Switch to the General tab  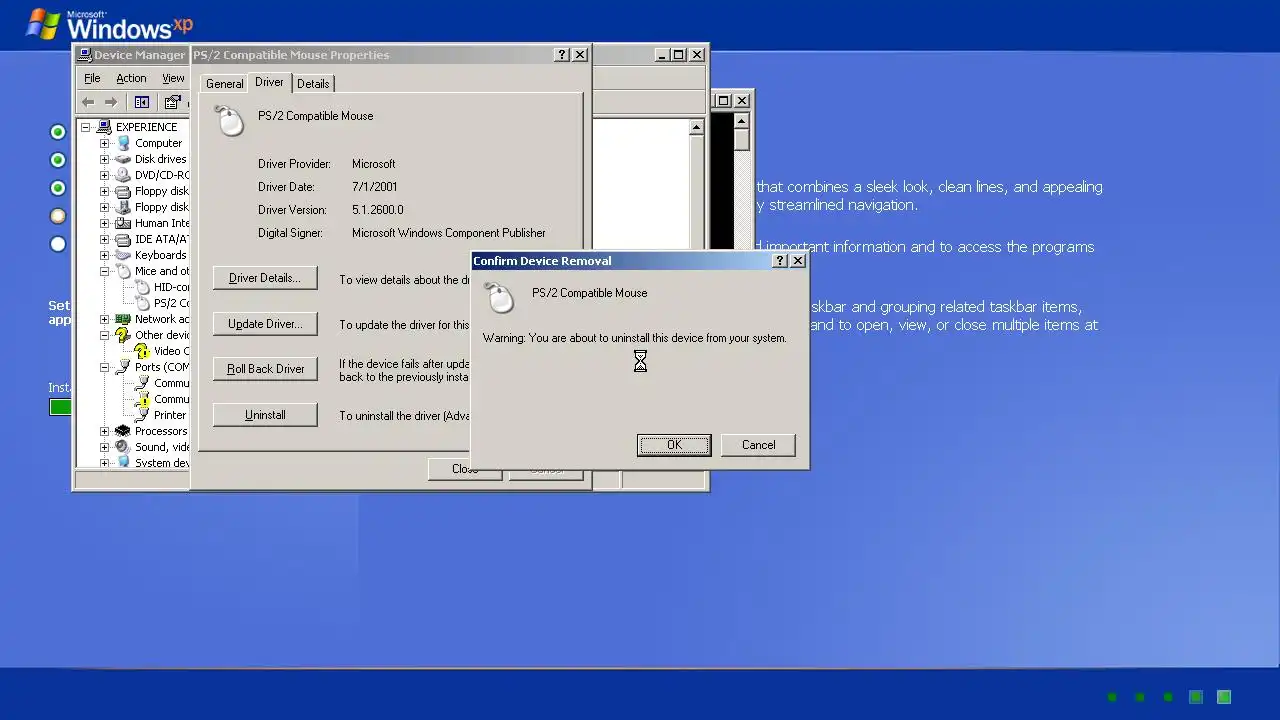click(x=224, y=84)
